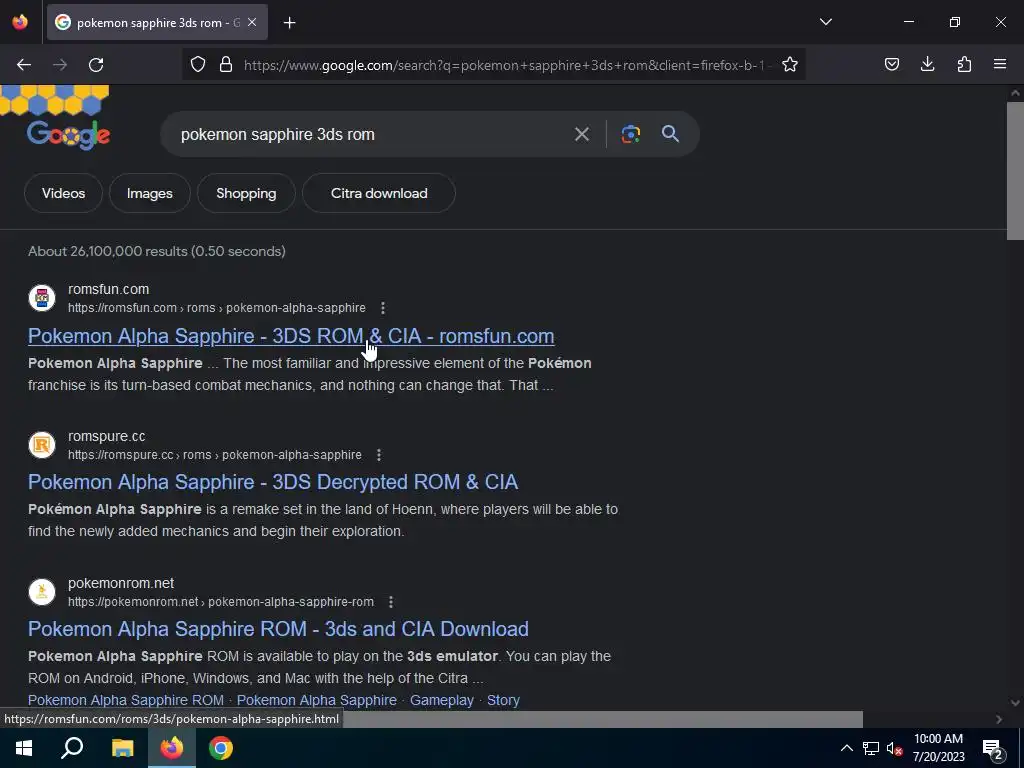Reload the current Google search page
Viewport: 1024px width, 768px height.
[96, 65]
